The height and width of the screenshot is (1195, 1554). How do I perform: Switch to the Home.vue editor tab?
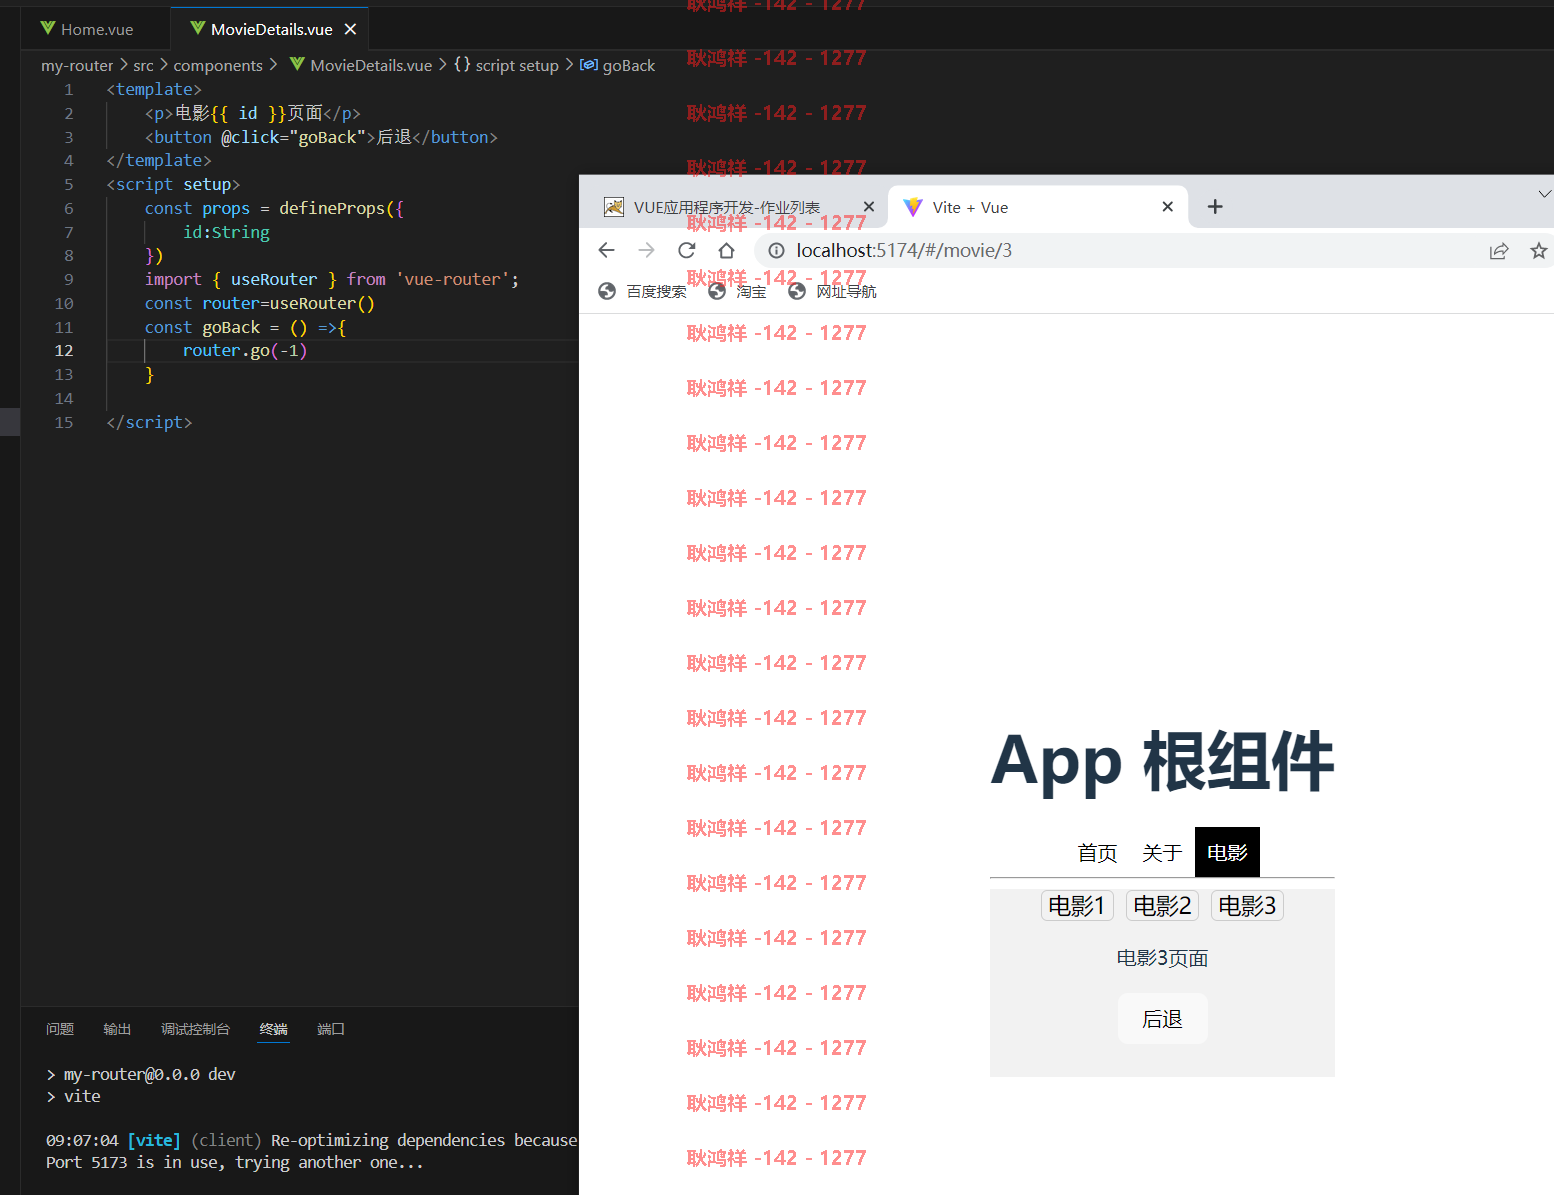pyautogui.click(x=88, y=29)
